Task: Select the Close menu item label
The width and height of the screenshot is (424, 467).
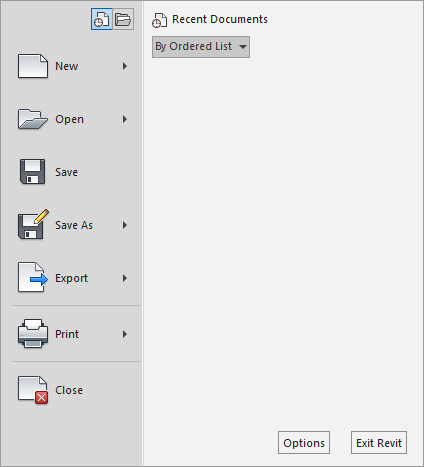Action: 69,390
